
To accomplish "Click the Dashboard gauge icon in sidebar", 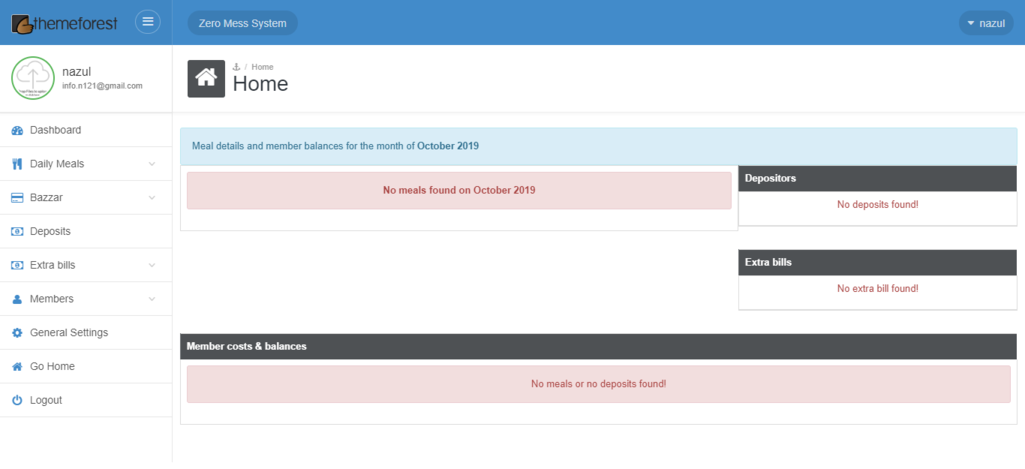I will click(17, 130).
